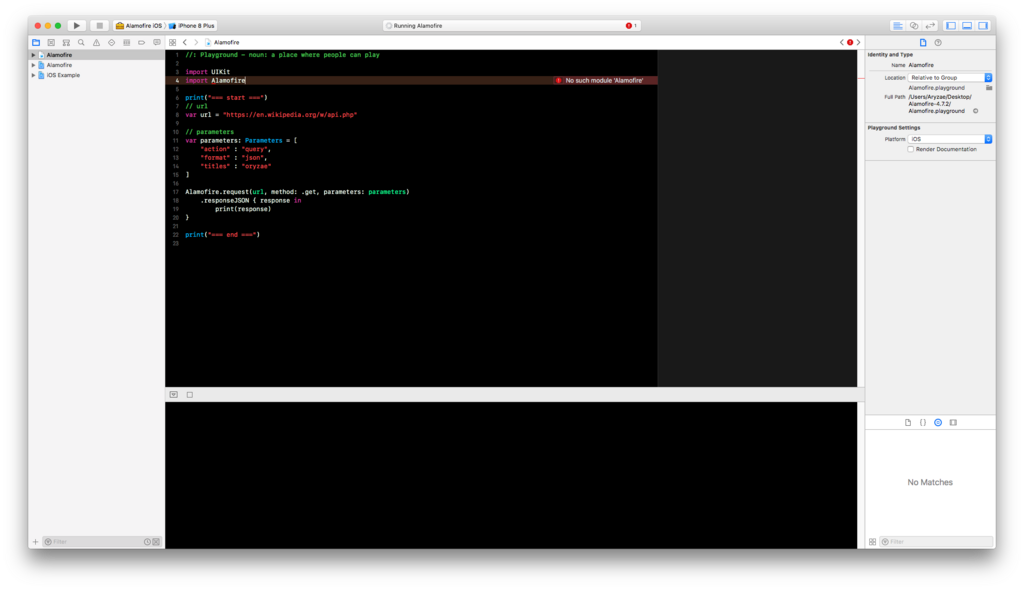Select the second Alamofire project row

pos(59,65)
